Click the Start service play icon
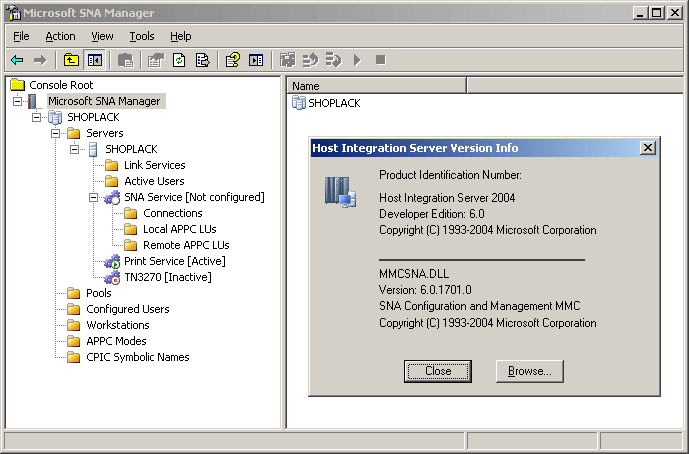 [x=357, y=60]
